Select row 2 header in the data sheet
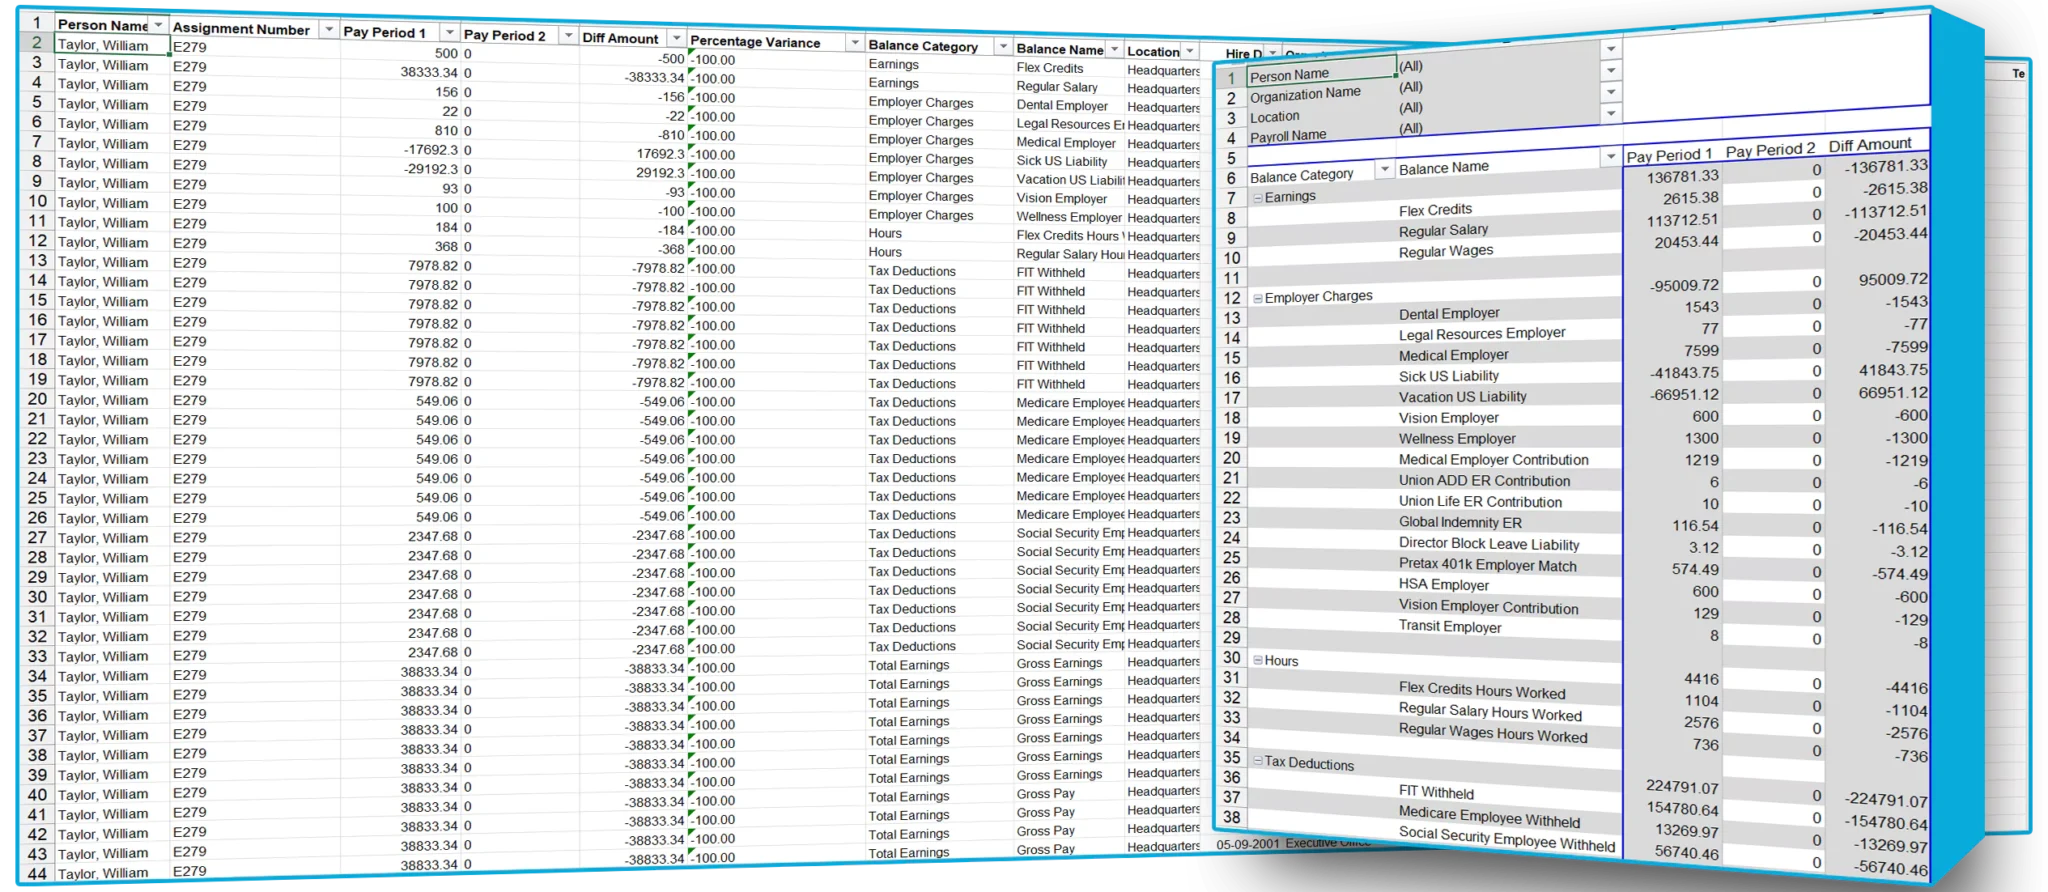The image size is (2048, 892). coord(37,43)
